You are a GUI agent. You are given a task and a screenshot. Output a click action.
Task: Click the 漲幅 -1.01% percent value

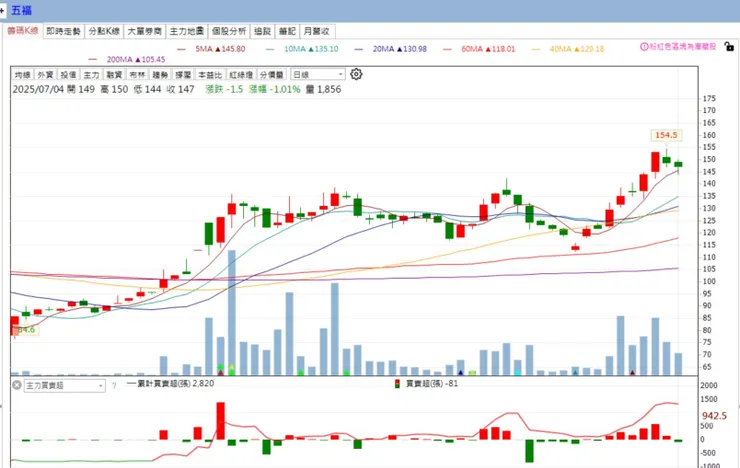pos(274,89)
